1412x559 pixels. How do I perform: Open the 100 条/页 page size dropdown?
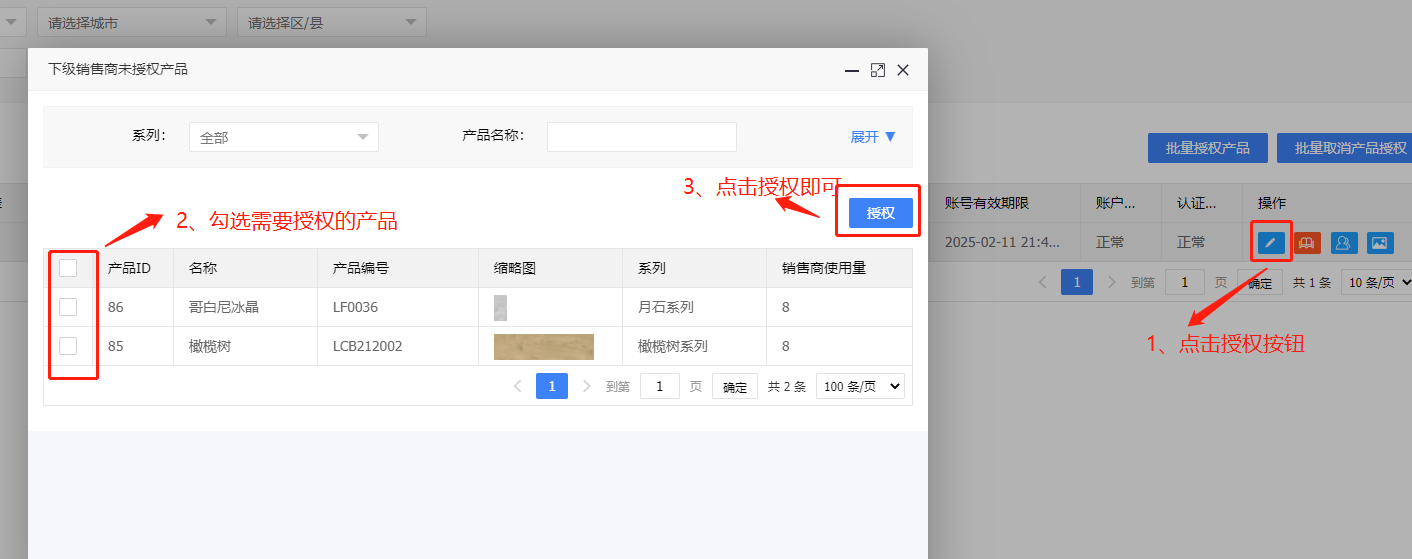pos(860,386)
